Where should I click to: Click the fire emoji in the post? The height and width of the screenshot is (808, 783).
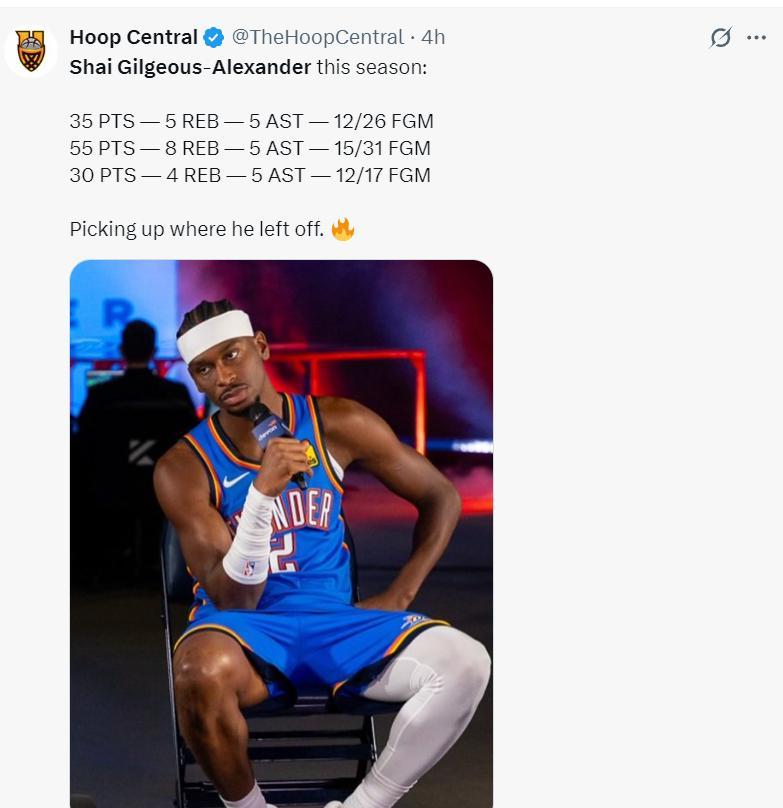tap(343, 229)
